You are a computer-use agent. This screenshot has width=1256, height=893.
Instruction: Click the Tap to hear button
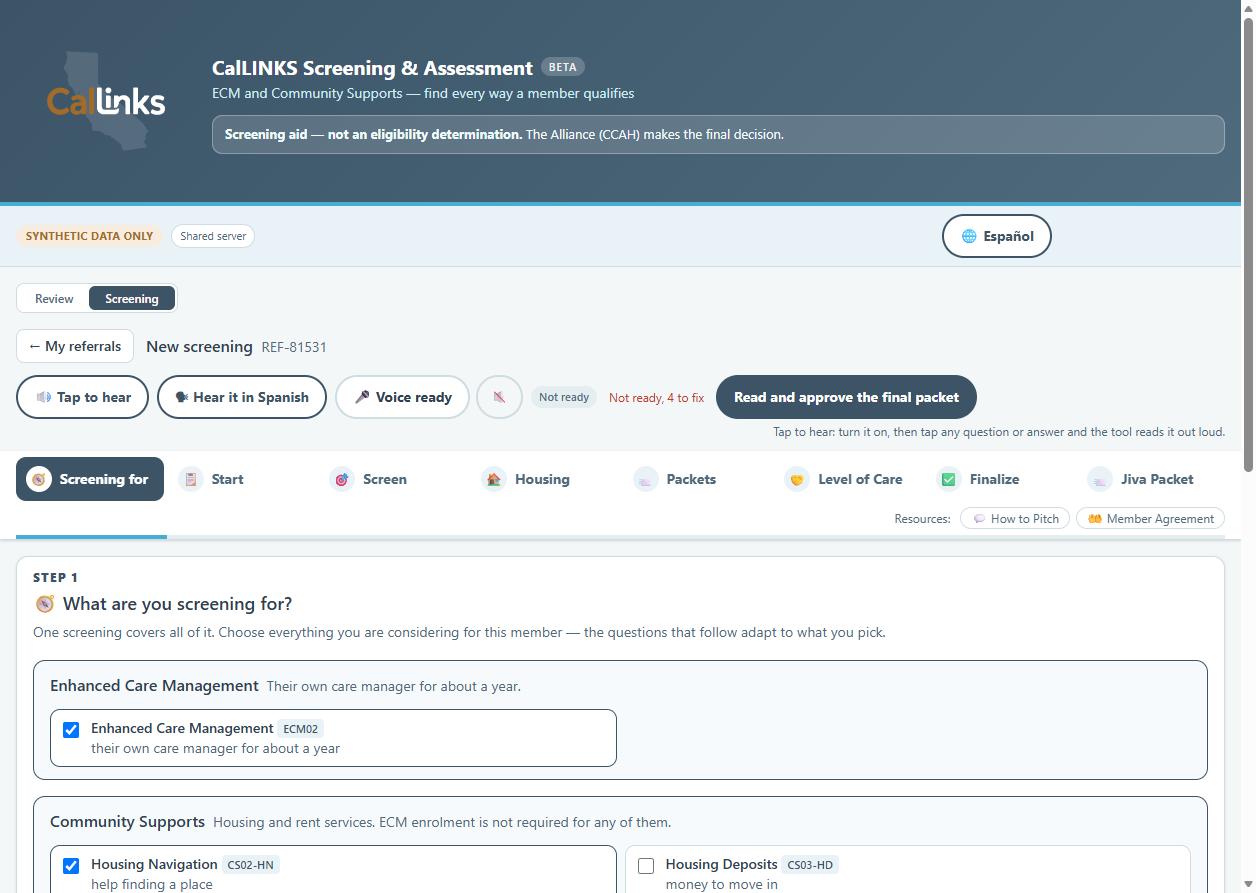pos(82,397)
